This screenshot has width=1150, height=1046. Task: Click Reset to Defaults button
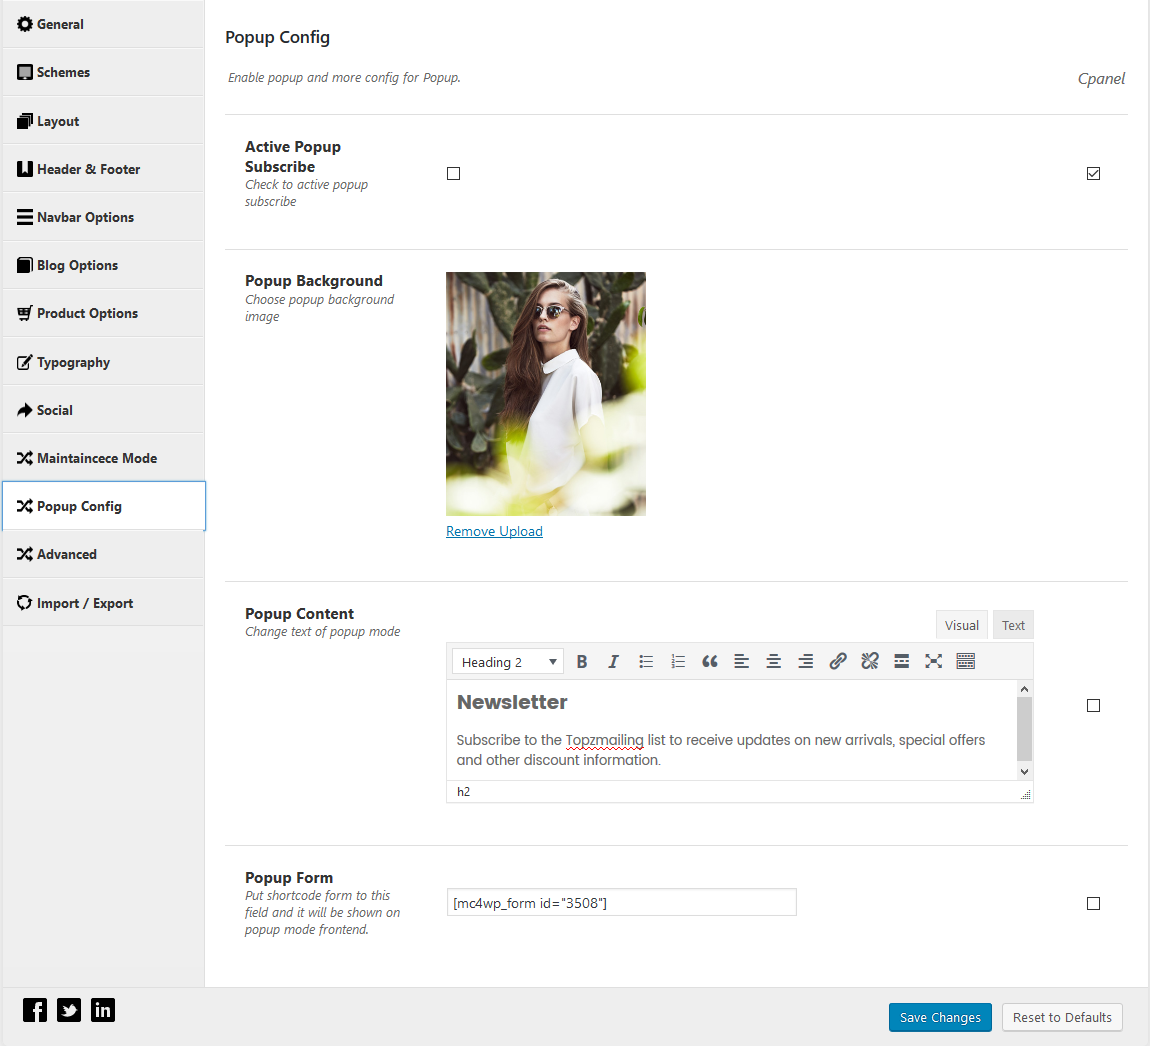[1062, 1017]
